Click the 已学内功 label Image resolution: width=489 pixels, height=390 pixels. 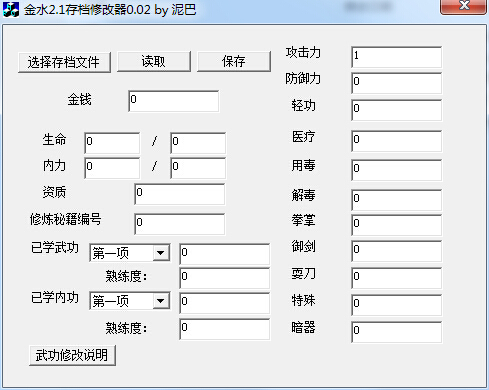point(55,297)
